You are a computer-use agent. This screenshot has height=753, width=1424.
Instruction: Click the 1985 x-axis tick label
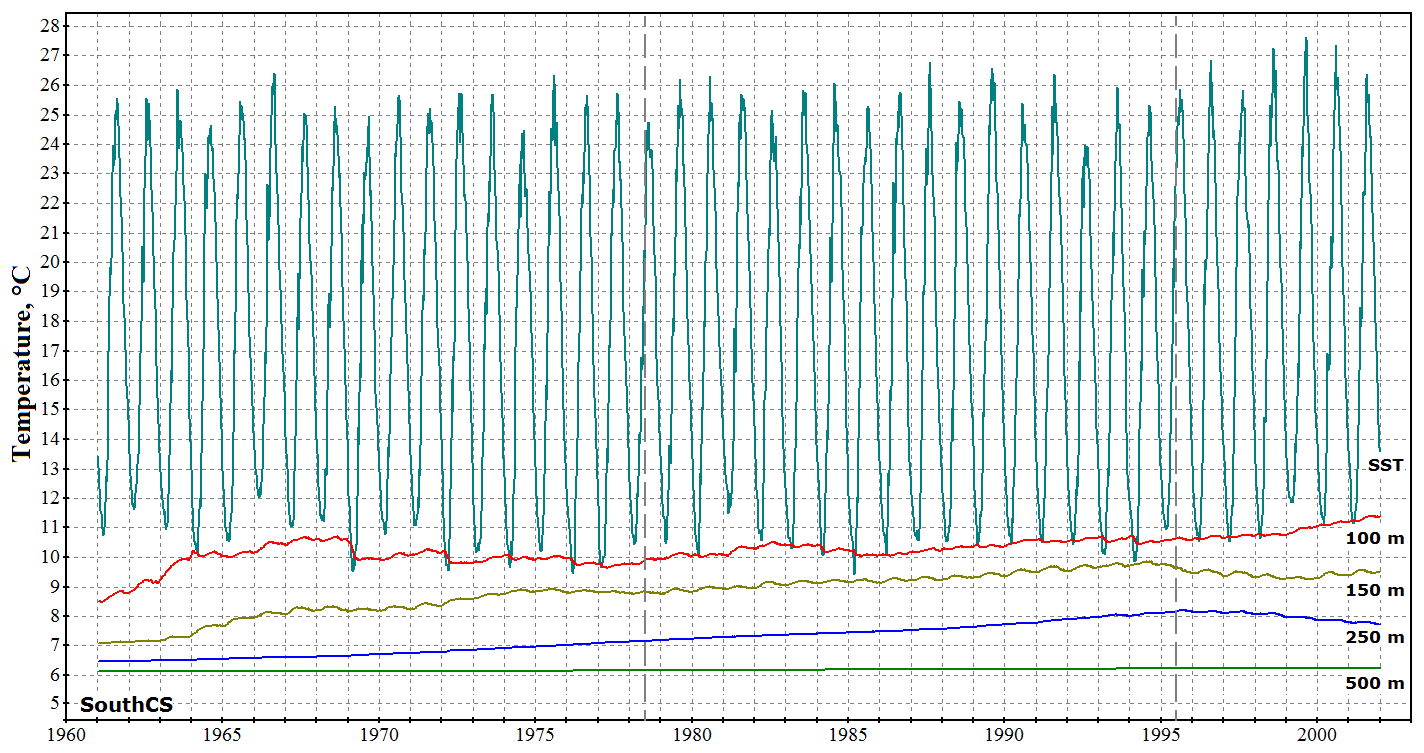pos(848,735)
